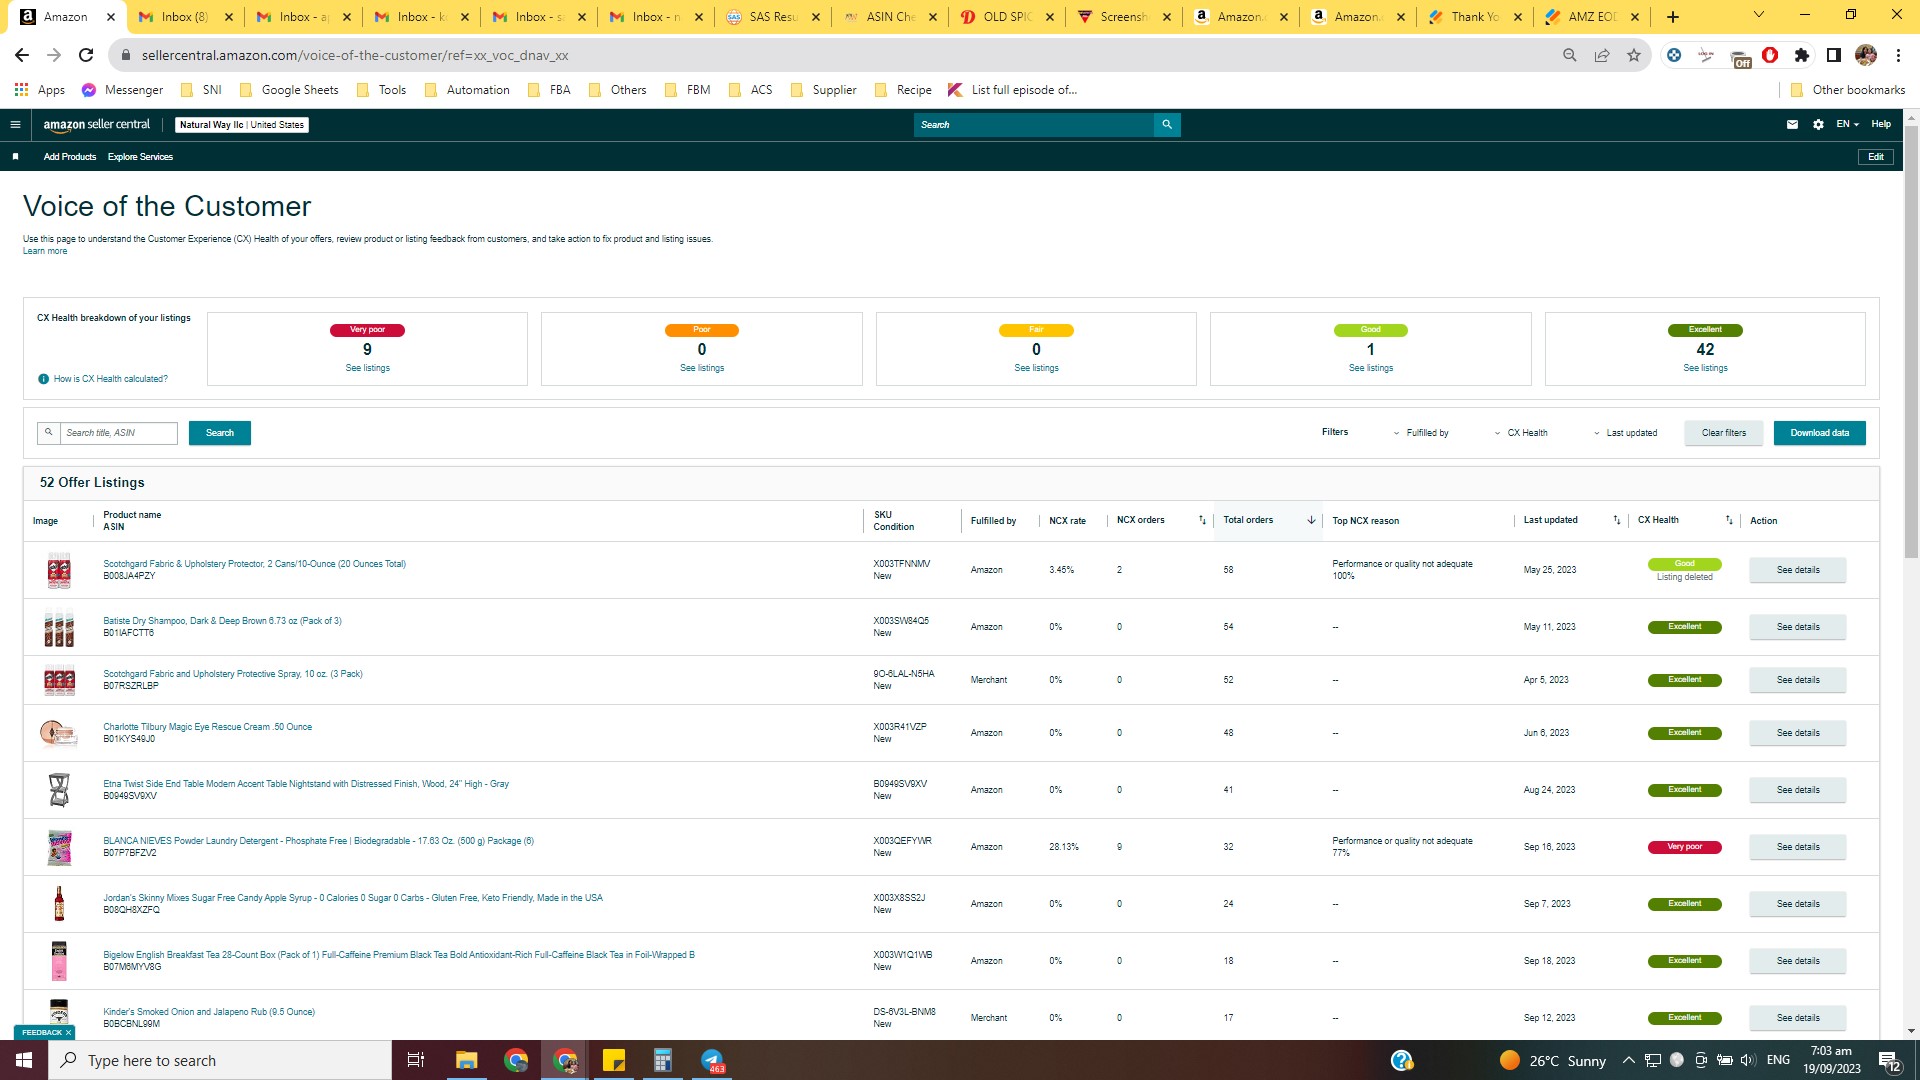Switch to the AMZ EOD browser tab
Screen dimensions: 1920x1080
tap(1592, 17)
